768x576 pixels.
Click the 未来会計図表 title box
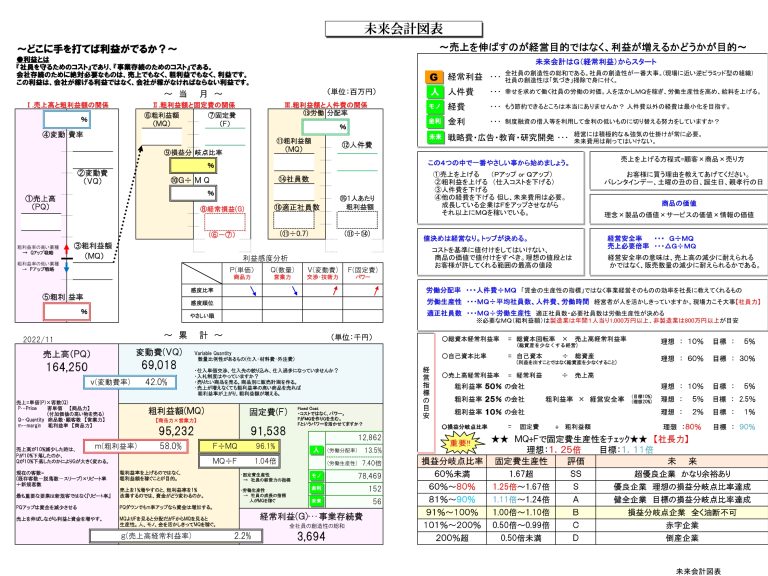click(x=404, y=29)
